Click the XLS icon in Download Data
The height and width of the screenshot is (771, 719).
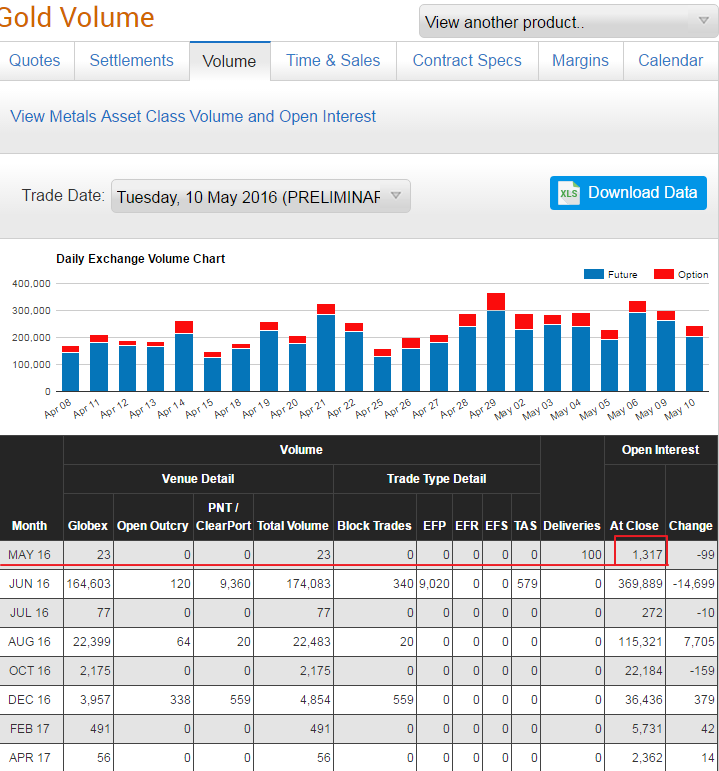[569, 193]
